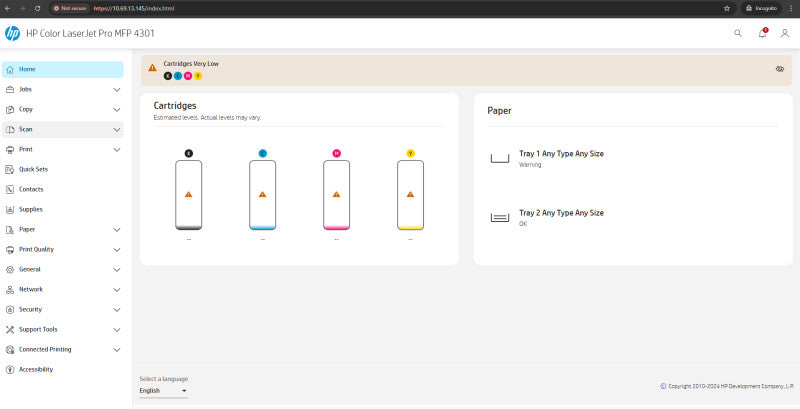Screen dimensions: 800x409
Task: Click the Paper card heading
Action: pos(499,111)
